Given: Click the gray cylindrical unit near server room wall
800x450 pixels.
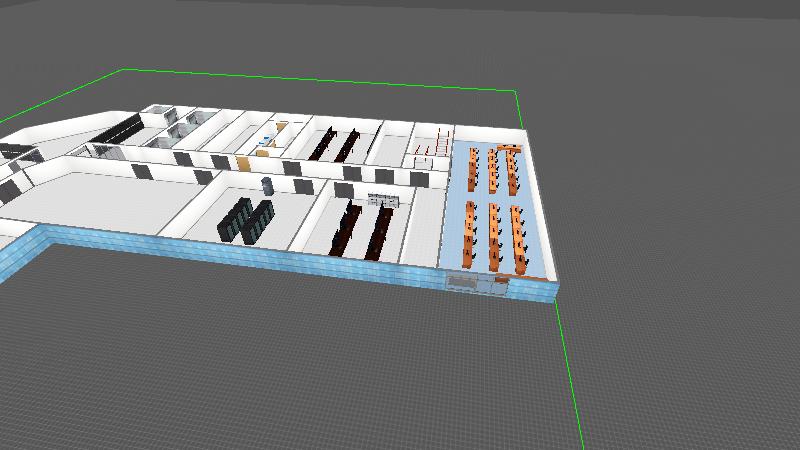Looking at the screenshot, I should click(x=267, y=185).
